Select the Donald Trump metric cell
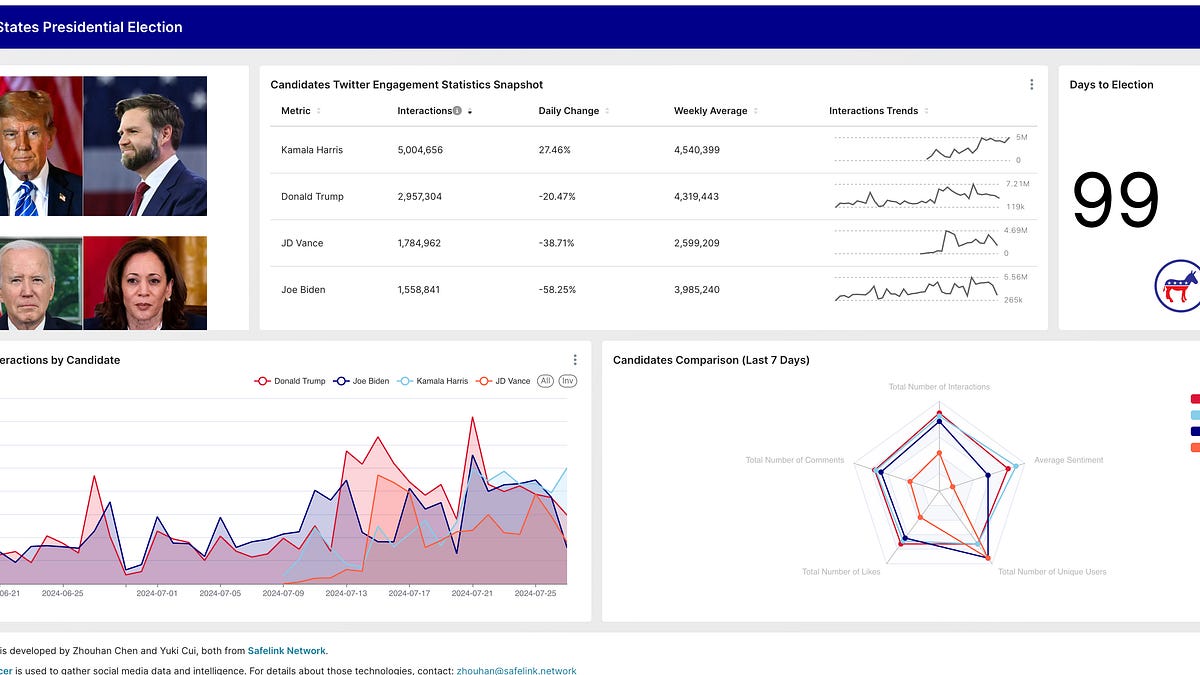1200x675 pixels. click(312, 197)
